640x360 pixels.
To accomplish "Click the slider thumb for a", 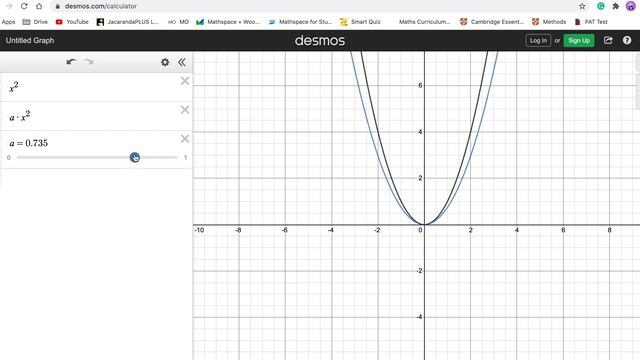I will tap(135, 157).
